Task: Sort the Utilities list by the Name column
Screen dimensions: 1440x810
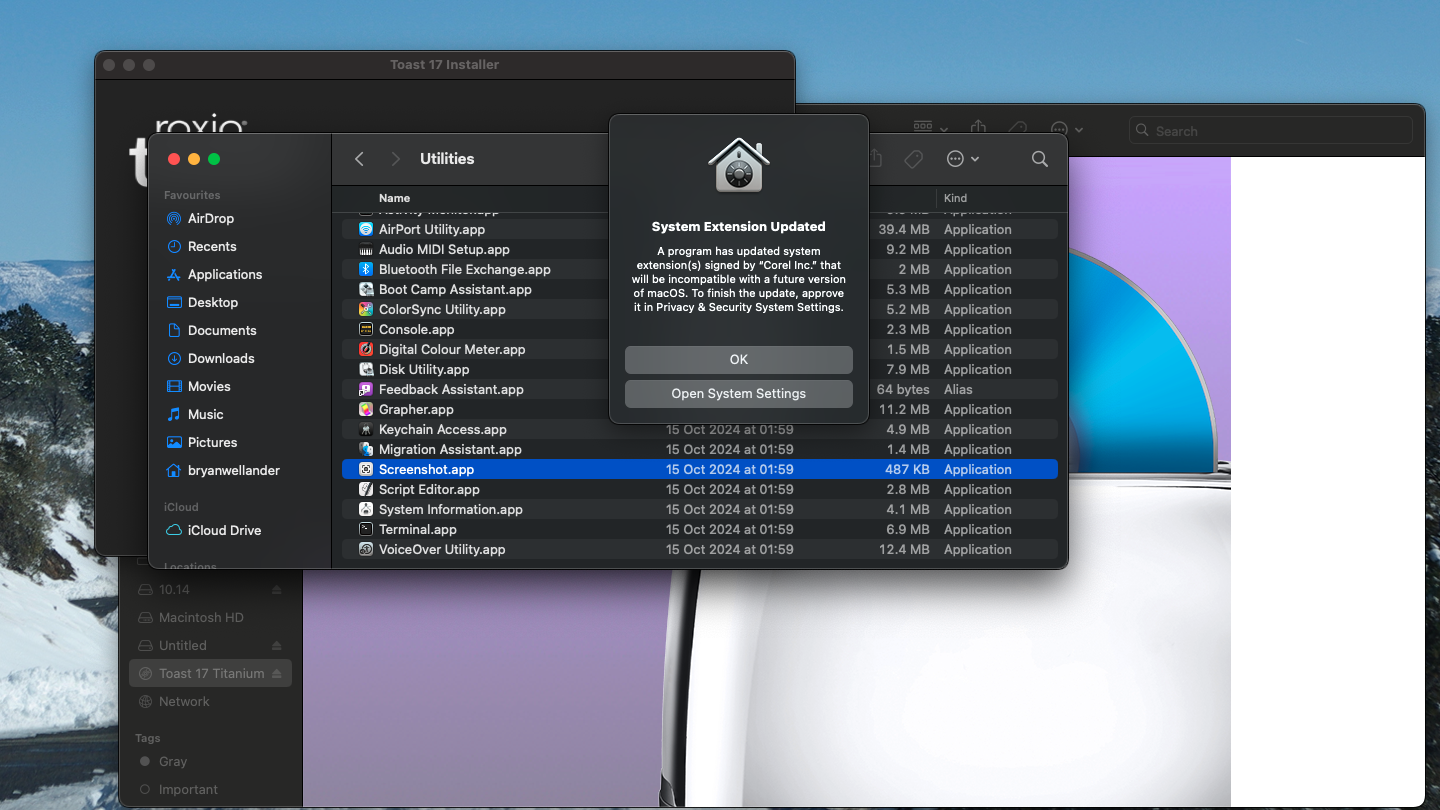Action: 395,198
